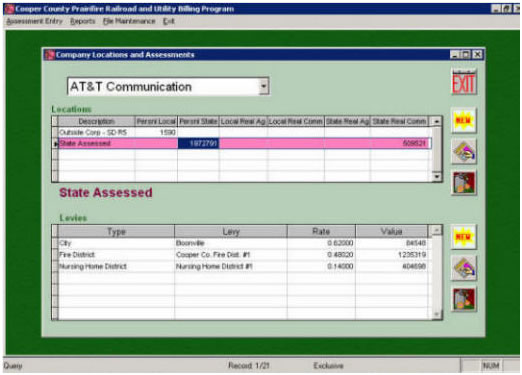
Task: Click the Levies grid scroll-down arrow
Action: [436, 314]
